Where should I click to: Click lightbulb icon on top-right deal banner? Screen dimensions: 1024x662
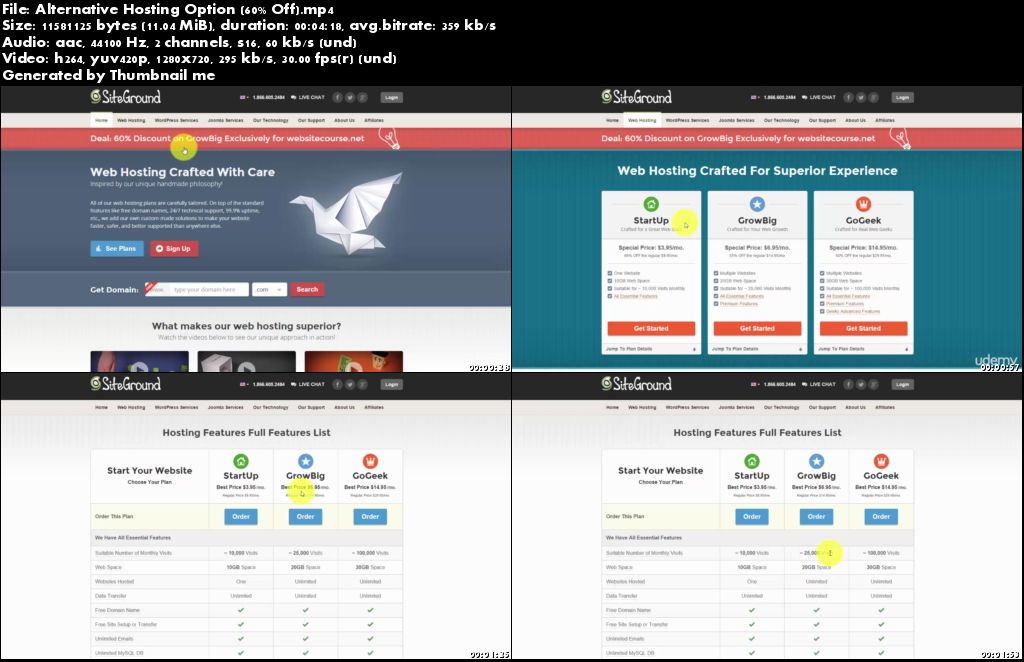click(x=900, y=138)
